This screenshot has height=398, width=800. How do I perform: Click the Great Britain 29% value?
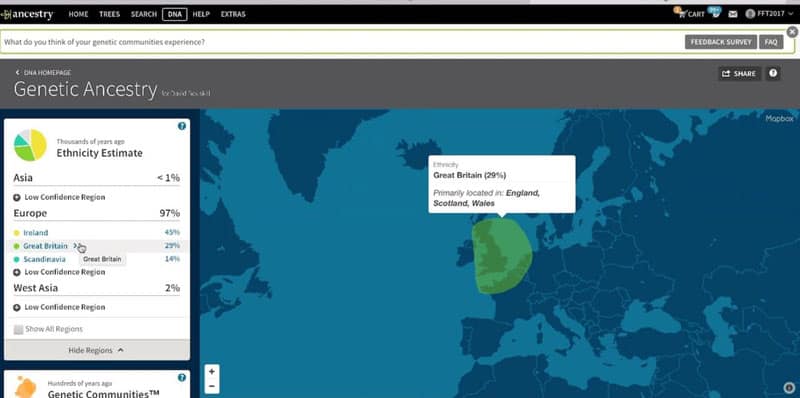coord(172,246)
